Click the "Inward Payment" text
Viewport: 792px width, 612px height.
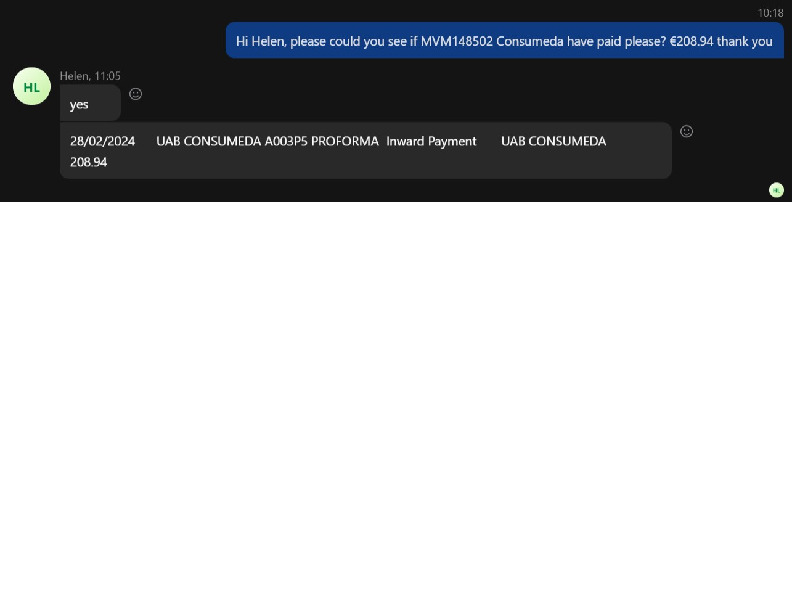point(431,141)
